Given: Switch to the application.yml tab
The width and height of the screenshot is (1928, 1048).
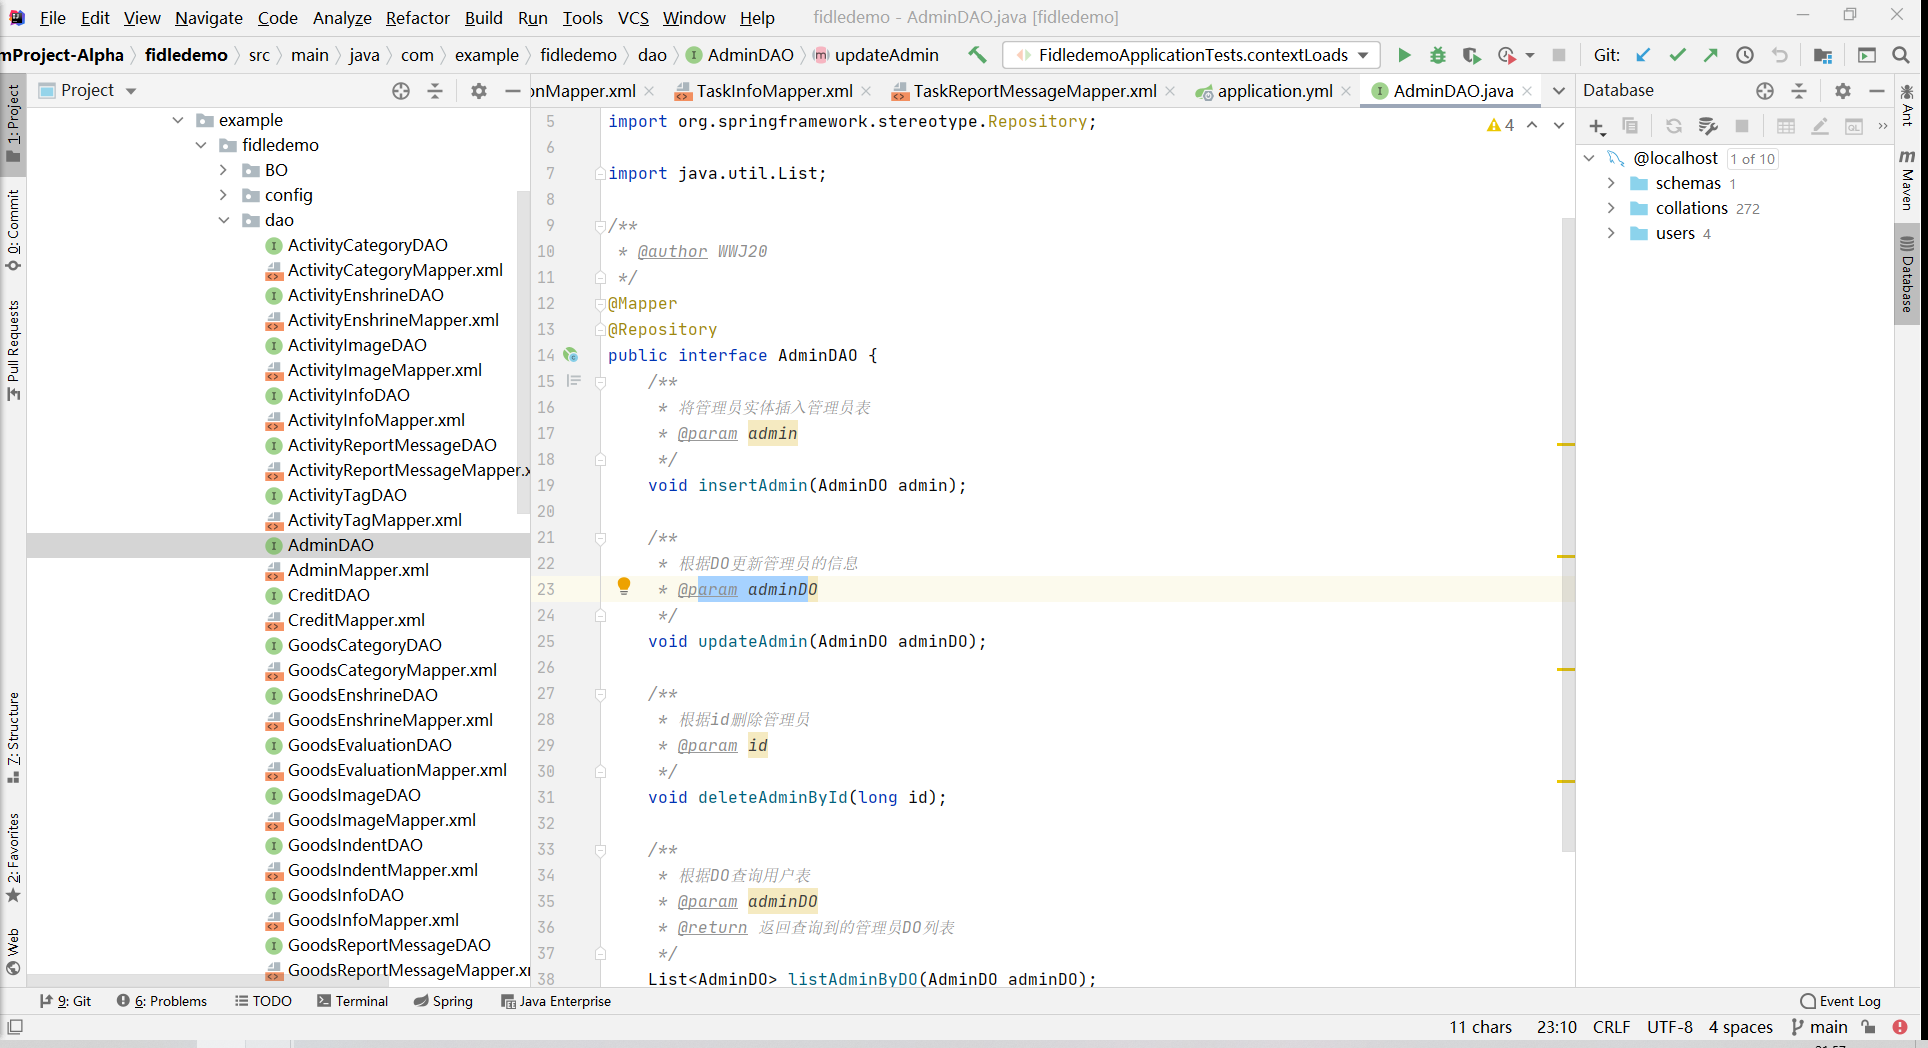Looking at the screenshot, I should pos(1275,91).
